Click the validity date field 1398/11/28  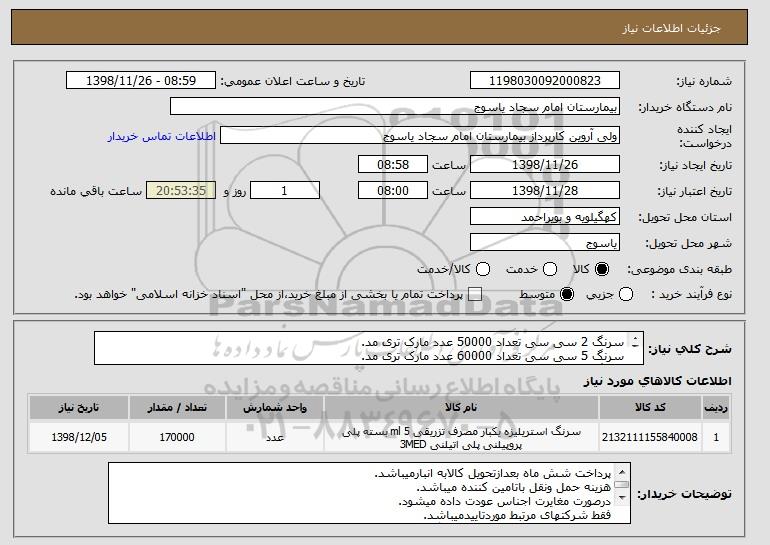[x=545, y=191]
